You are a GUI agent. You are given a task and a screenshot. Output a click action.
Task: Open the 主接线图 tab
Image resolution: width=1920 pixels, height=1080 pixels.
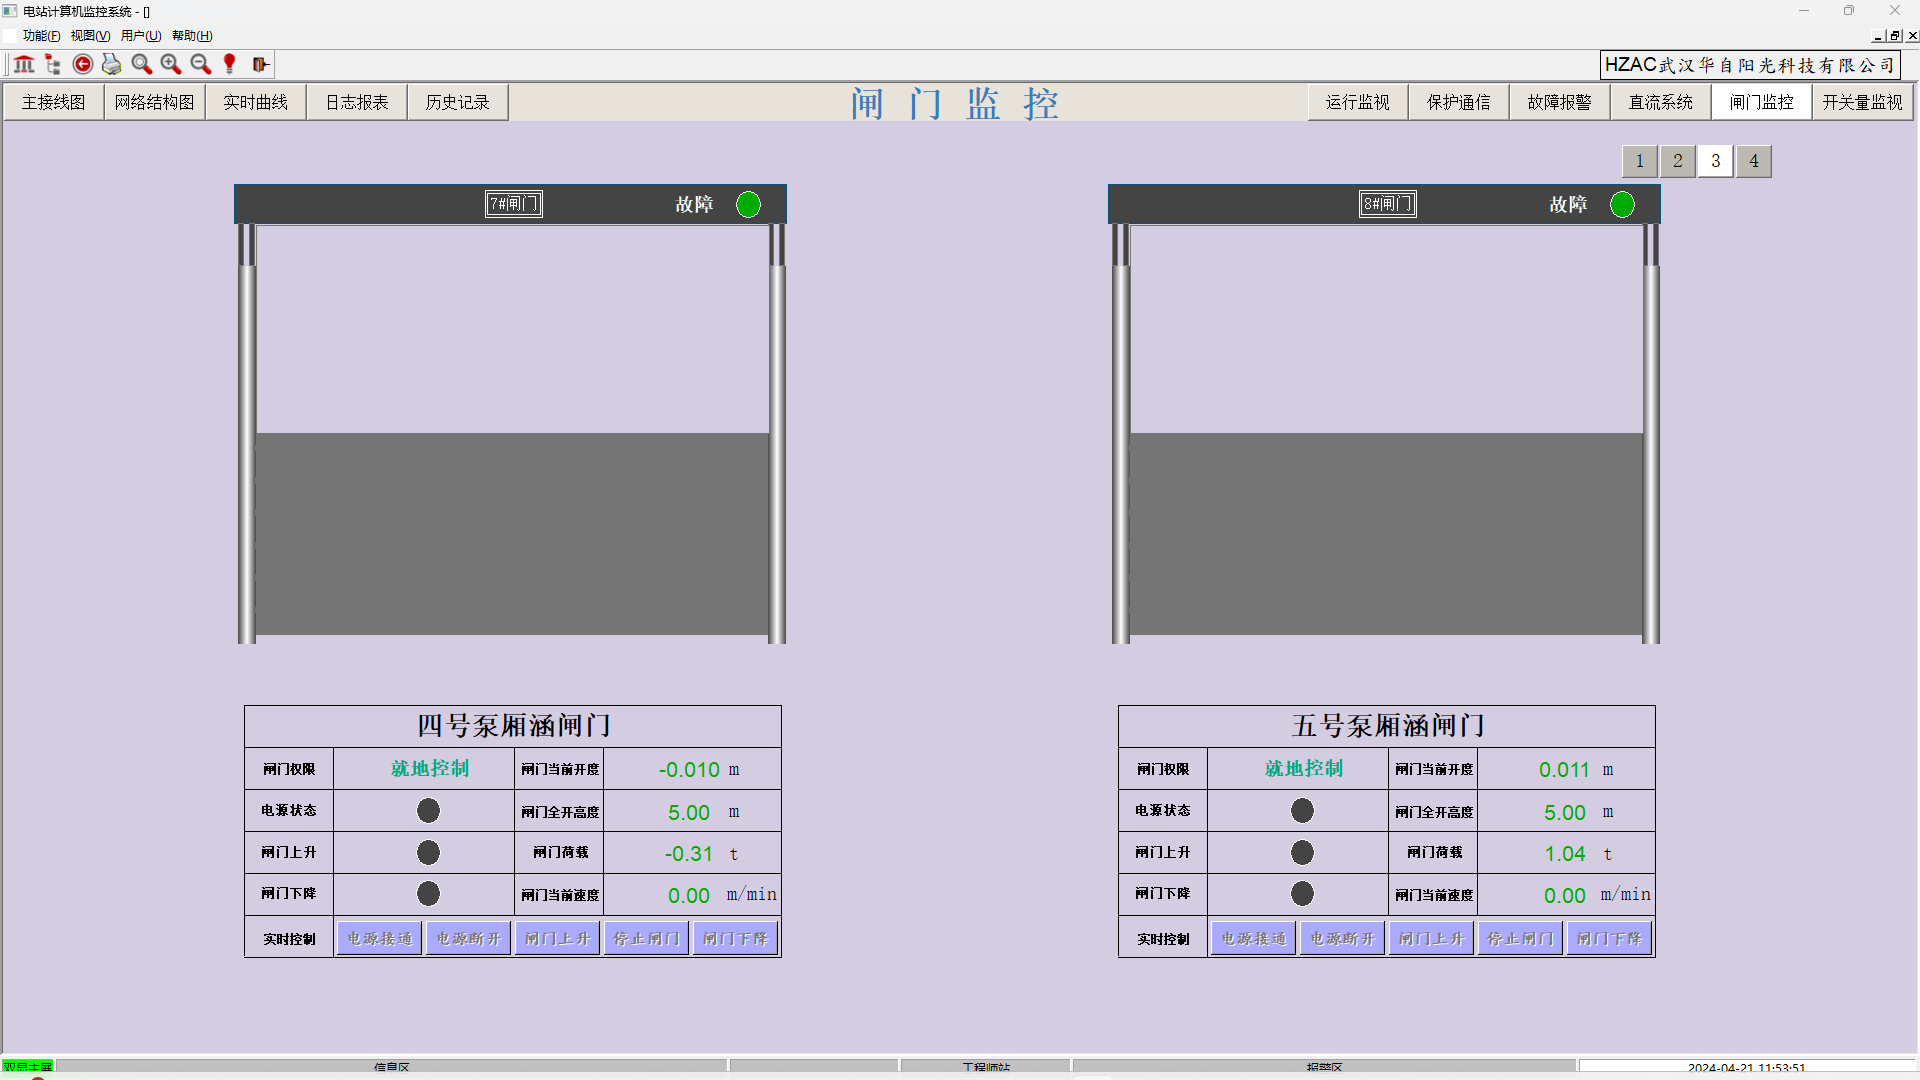coord(54,103)
